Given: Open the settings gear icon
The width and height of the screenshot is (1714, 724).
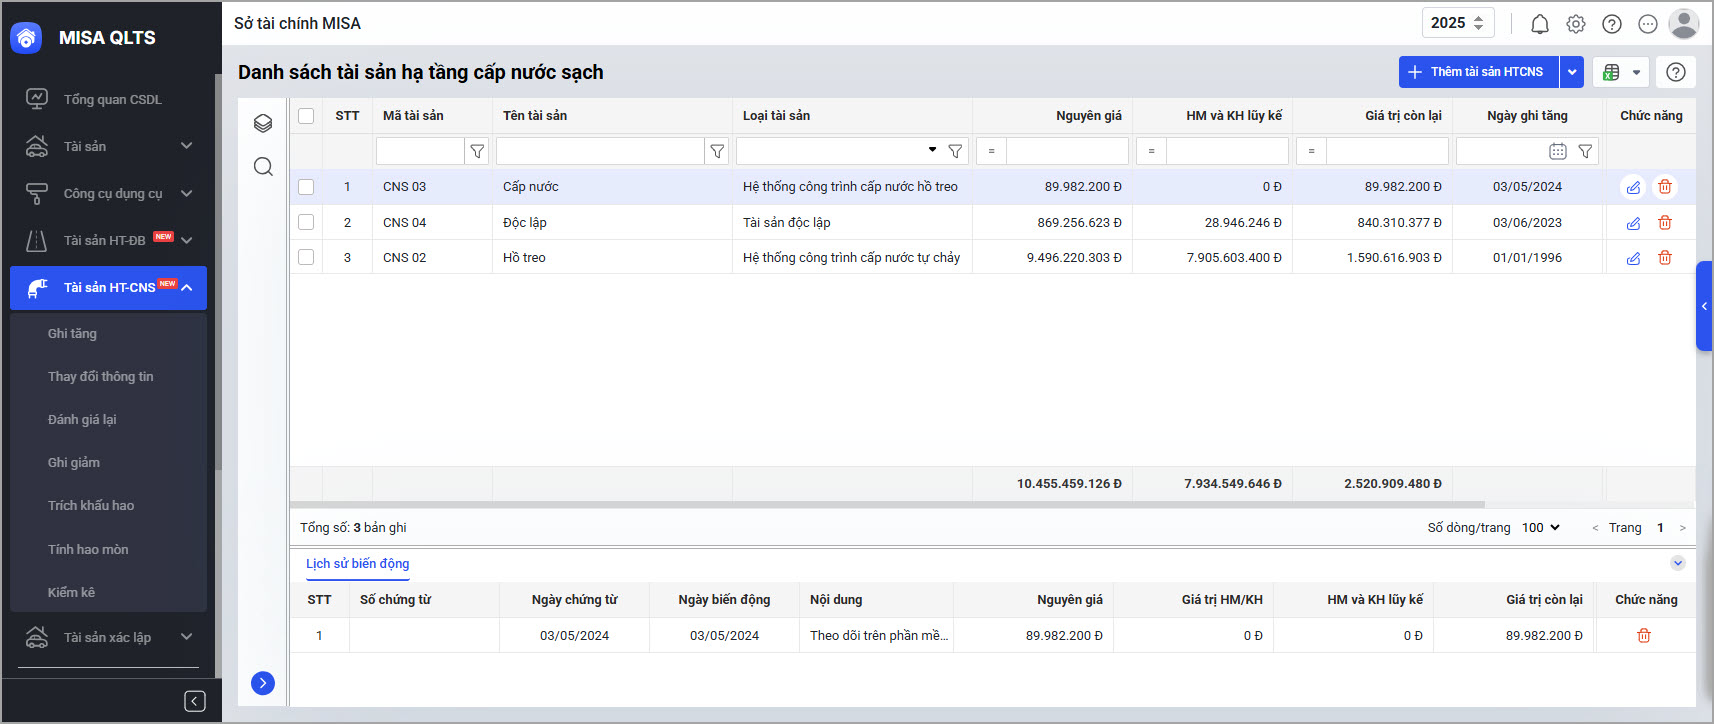Looking at the screenshot, I should (1576, 24).
